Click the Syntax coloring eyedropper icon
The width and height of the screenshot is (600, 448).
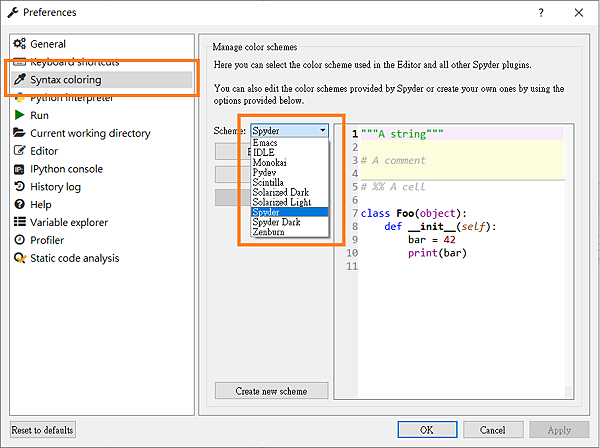(20, 80)
